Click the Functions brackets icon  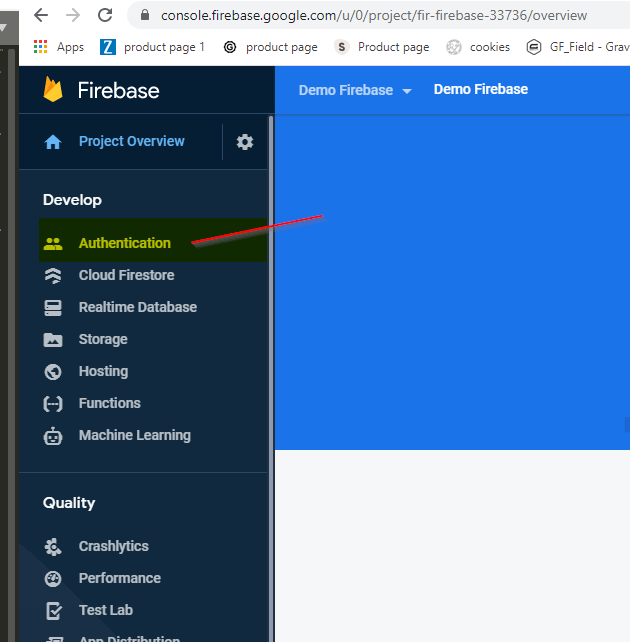(53, 404)
